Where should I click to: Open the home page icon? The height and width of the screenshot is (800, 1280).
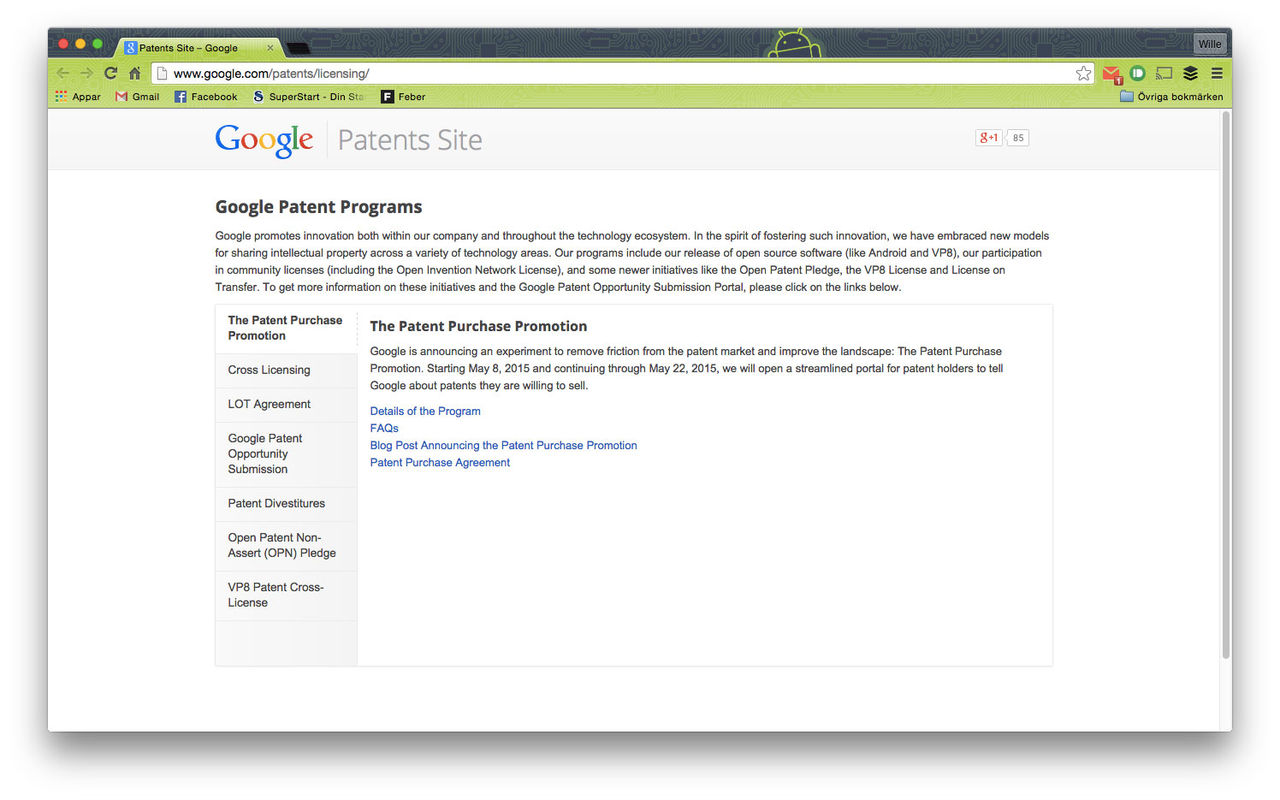135,73
